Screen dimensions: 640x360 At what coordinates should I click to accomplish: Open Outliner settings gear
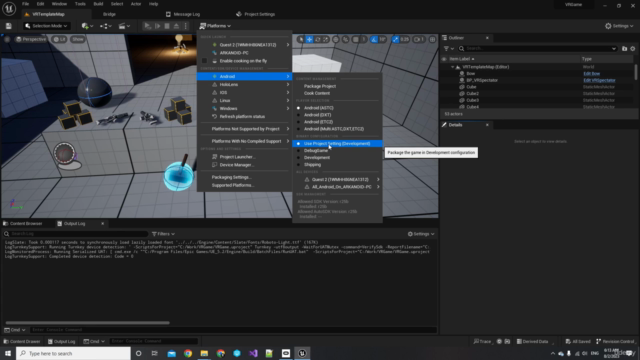[x=633, y=49]
